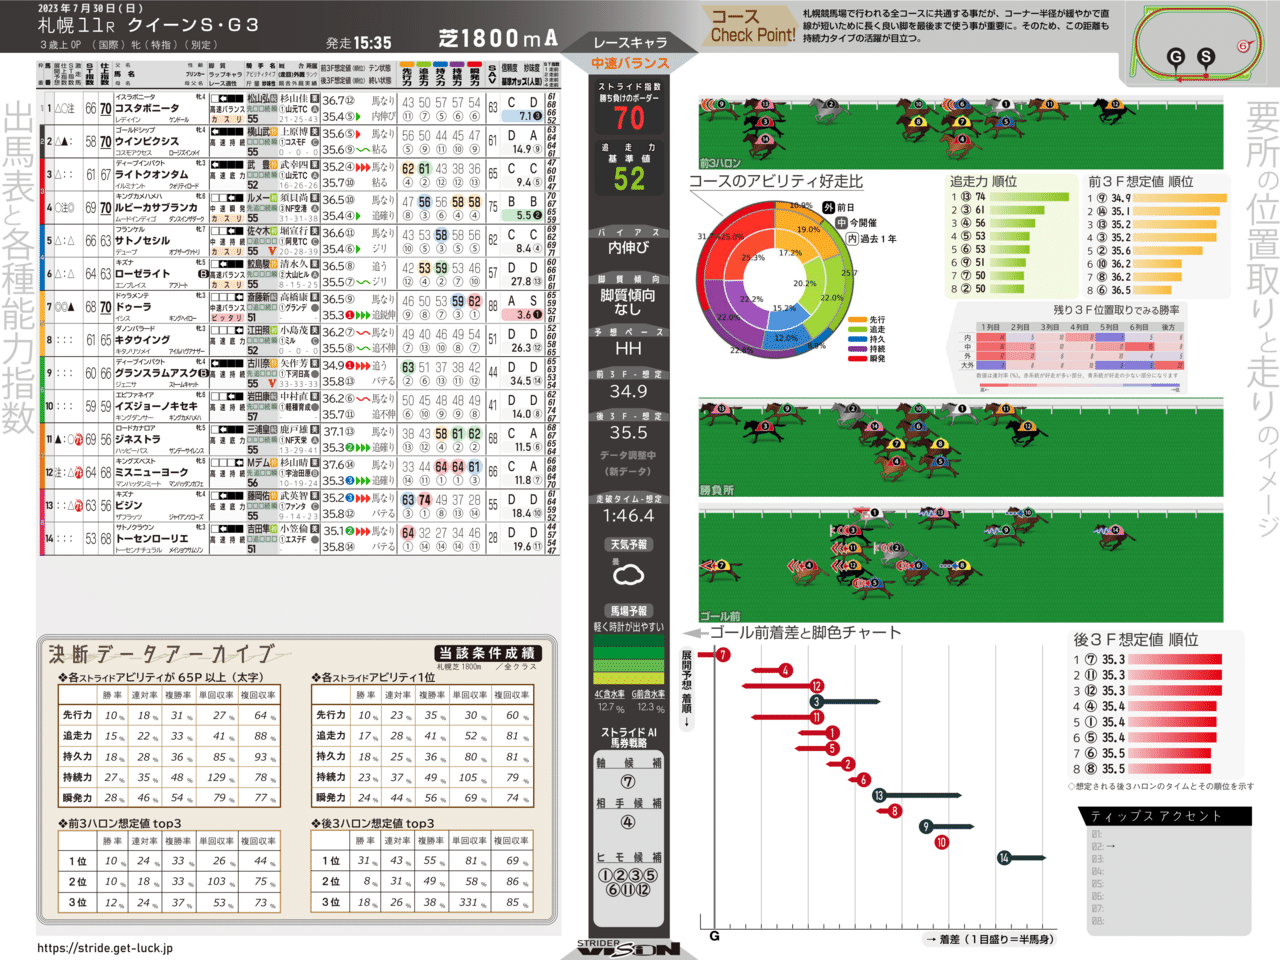1280x960 pixels.
Task: Click horse name ドゥーラ
Action: 133,307
